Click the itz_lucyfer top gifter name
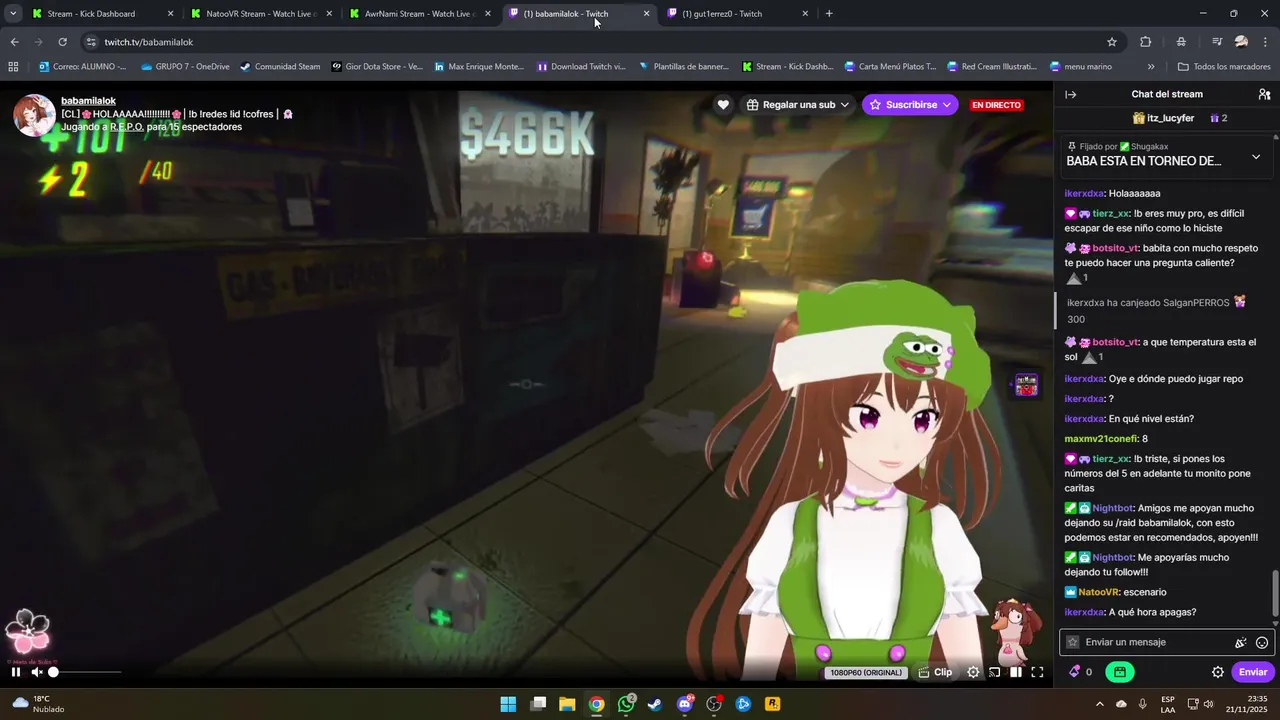The image size is (1280, 720). [1170, 118]
